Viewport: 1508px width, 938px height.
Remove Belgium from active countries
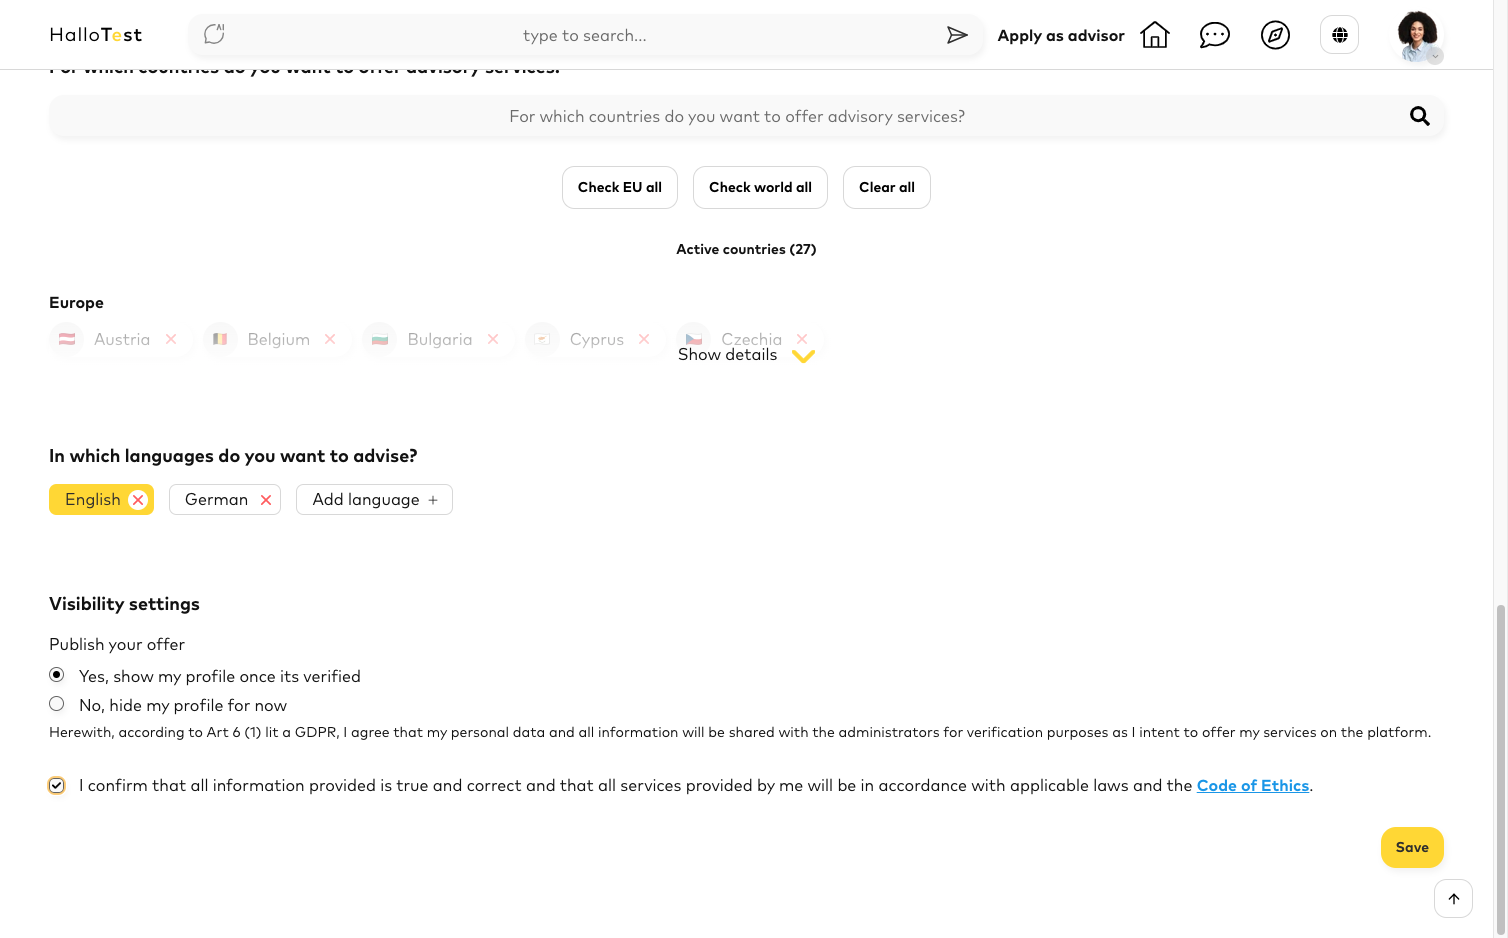tap(330, 339)
